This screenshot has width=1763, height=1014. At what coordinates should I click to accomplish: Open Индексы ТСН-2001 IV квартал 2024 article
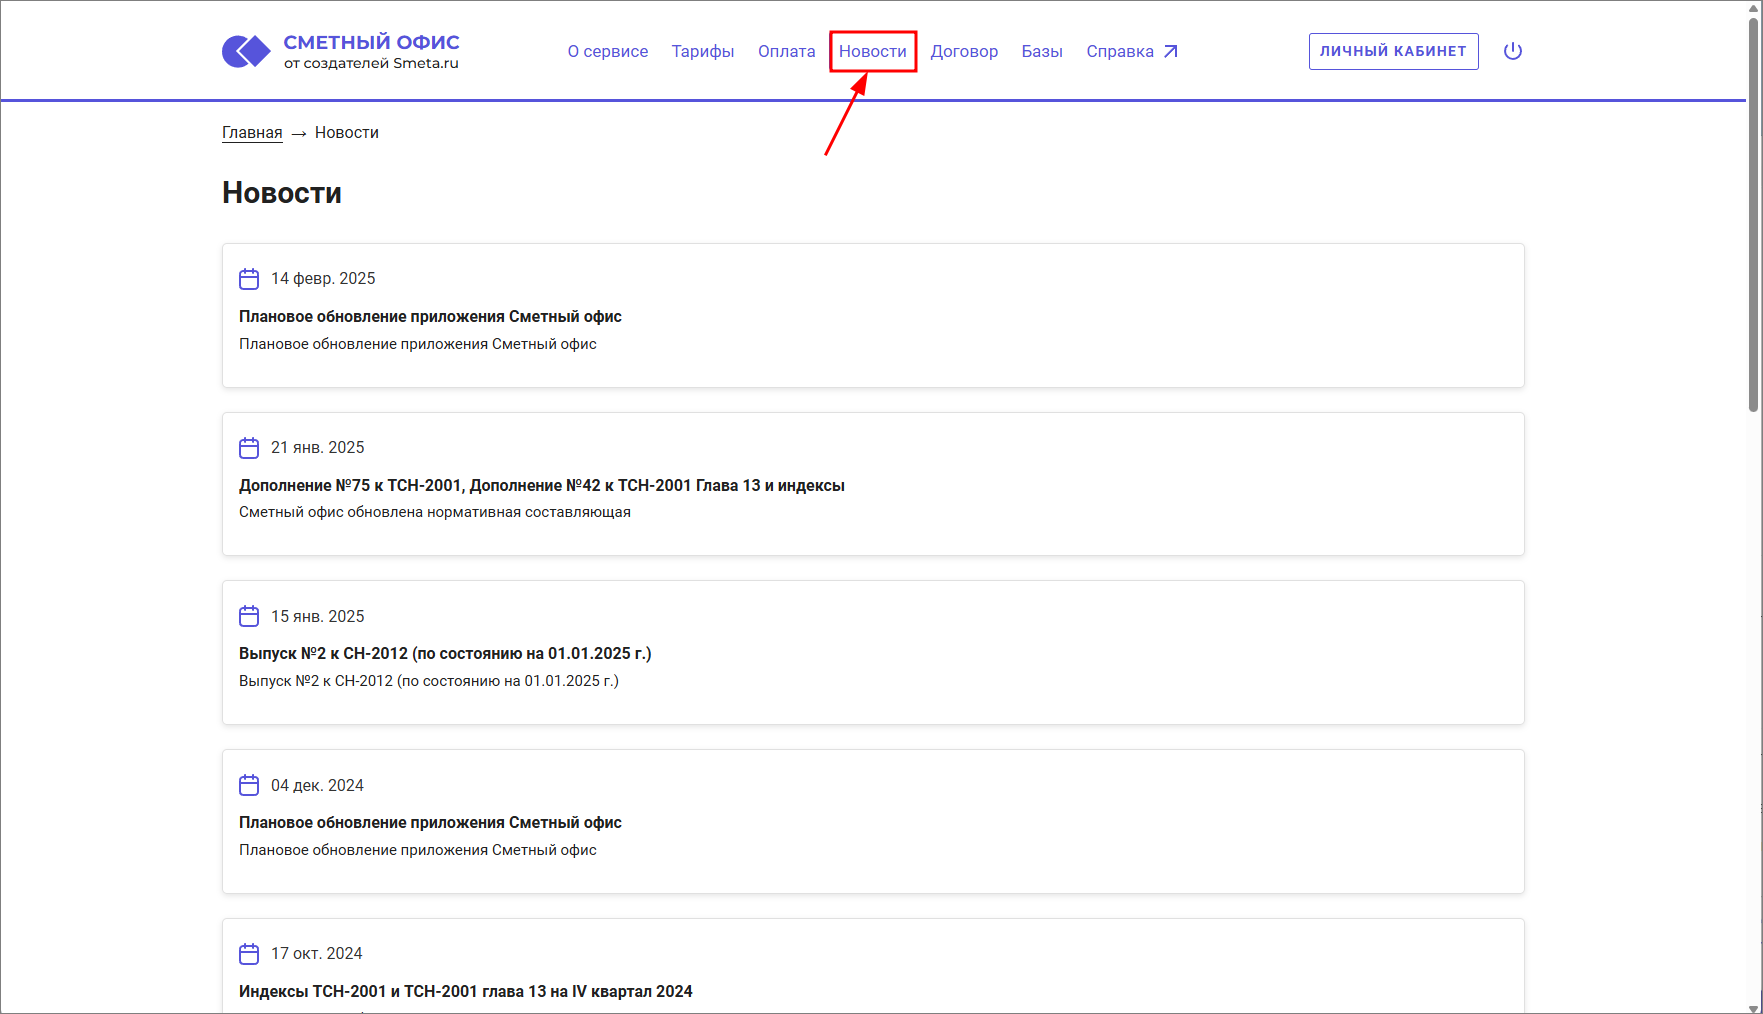coord(465,991)
